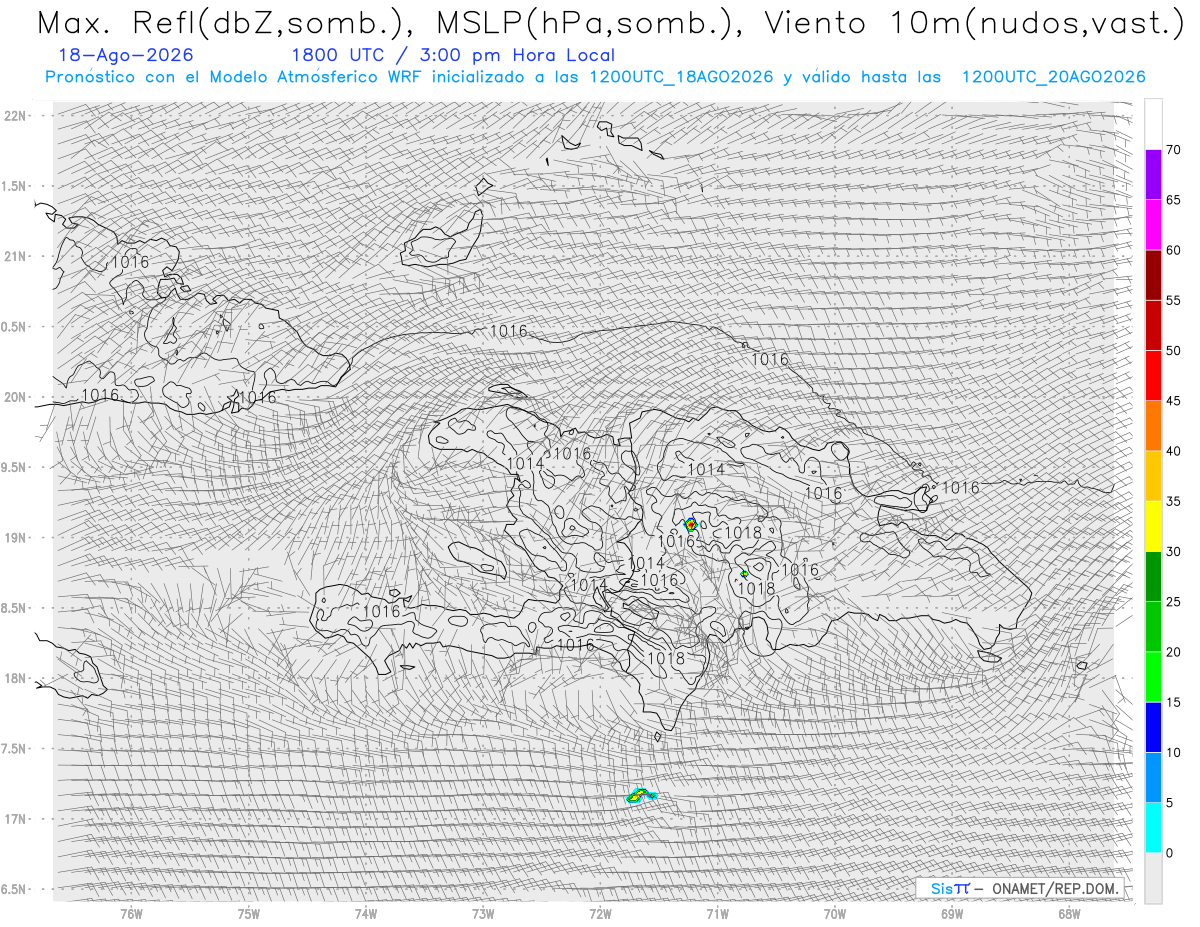This screenshot has width=1200, height=927.
Task: Click the 73W longitude label
Action: (x=483, y=914)
